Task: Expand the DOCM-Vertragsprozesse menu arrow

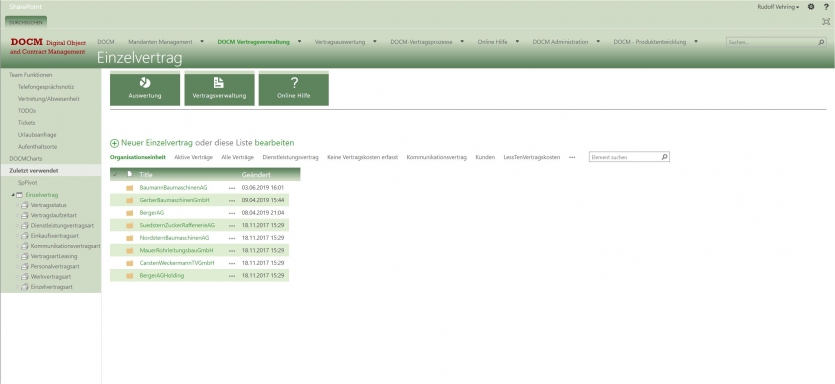Action: (462, 42)
